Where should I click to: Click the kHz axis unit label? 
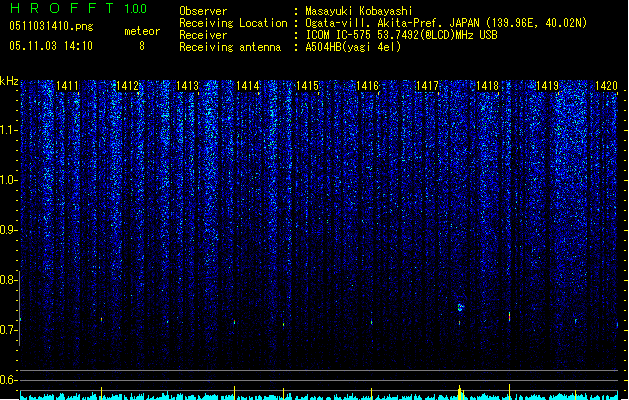point(9,81)
